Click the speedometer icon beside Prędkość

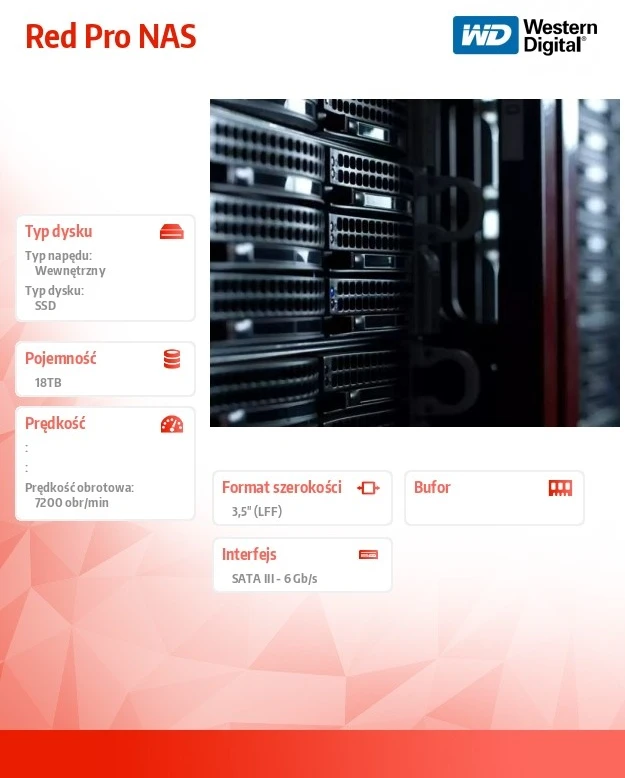(172, 424)
